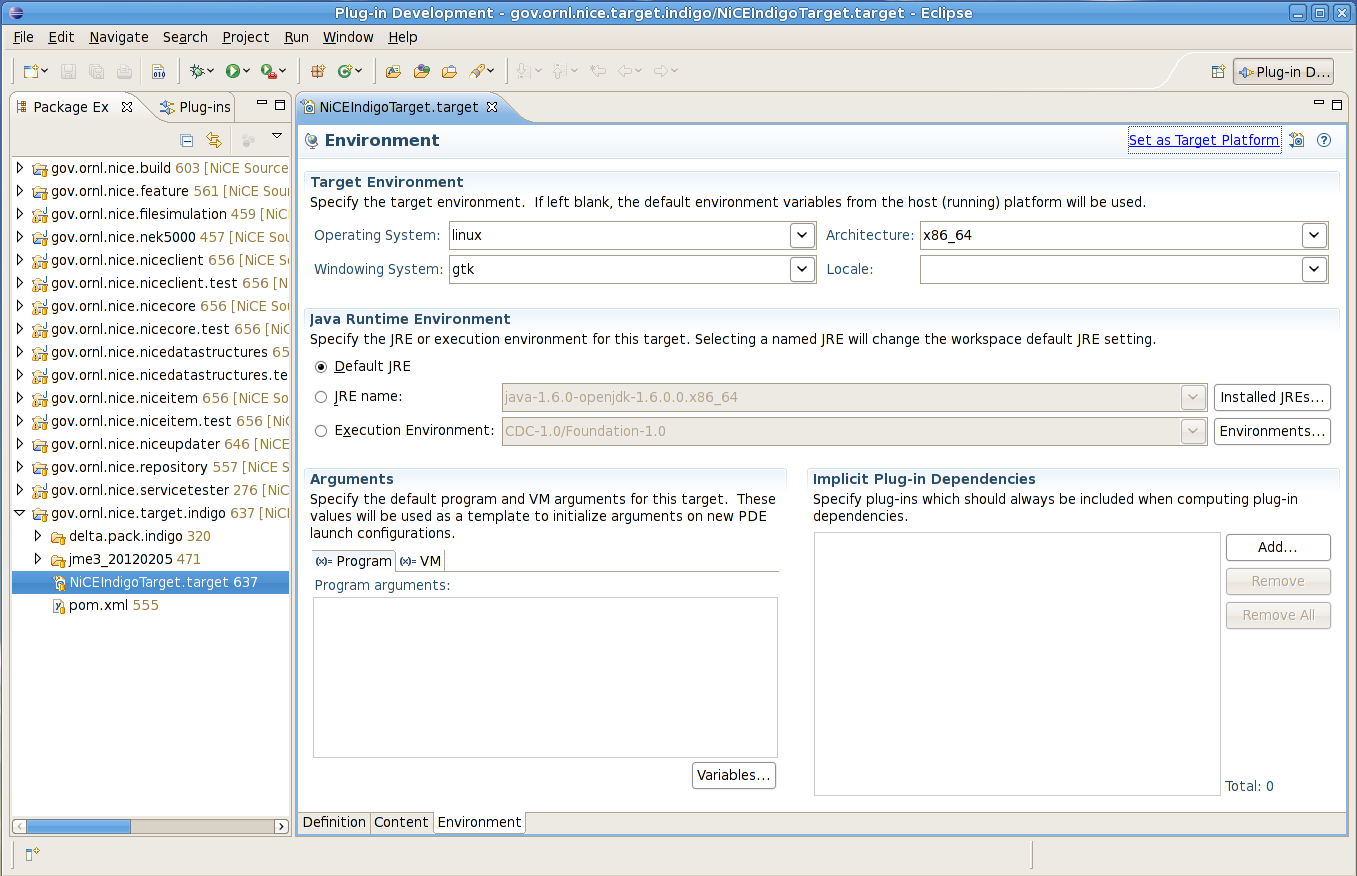Click the Save All toolbar icon
1357x876 pixels.
(96, 71)
